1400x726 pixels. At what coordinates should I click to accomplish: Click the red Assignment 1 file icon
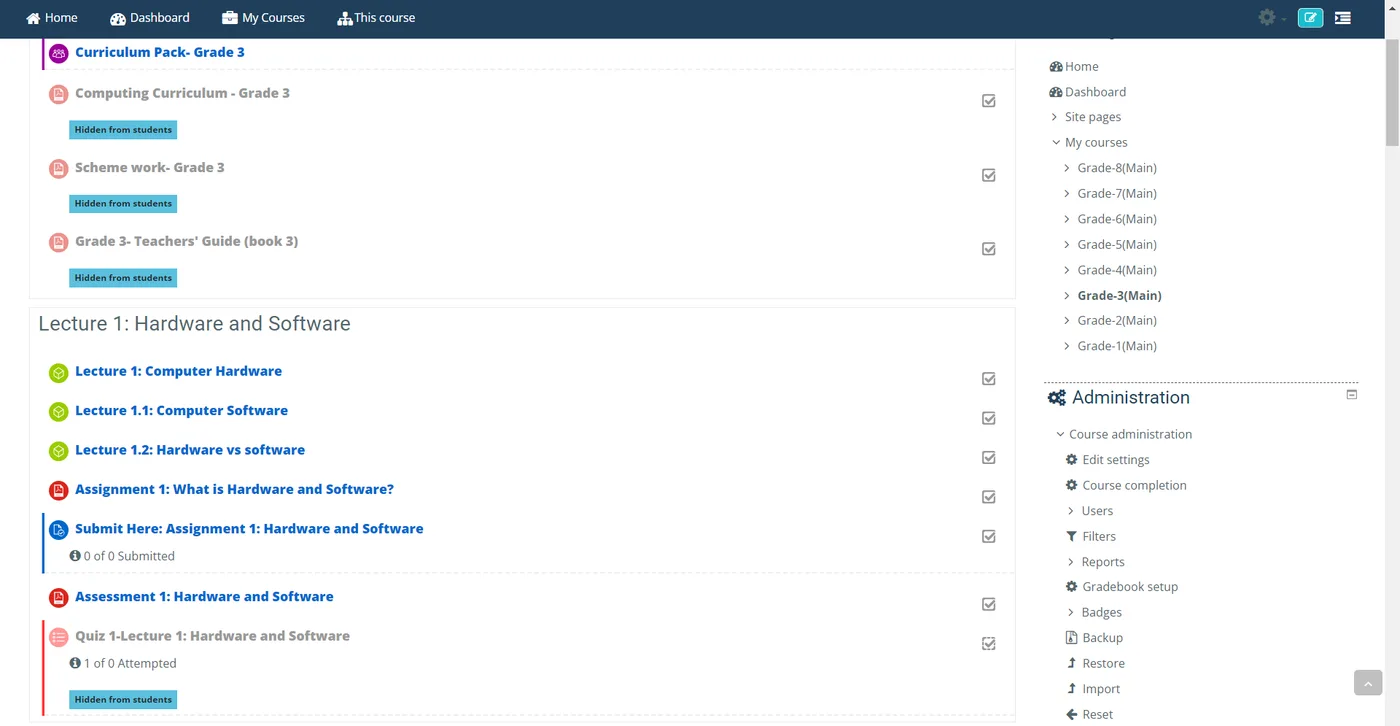[59, 490]
